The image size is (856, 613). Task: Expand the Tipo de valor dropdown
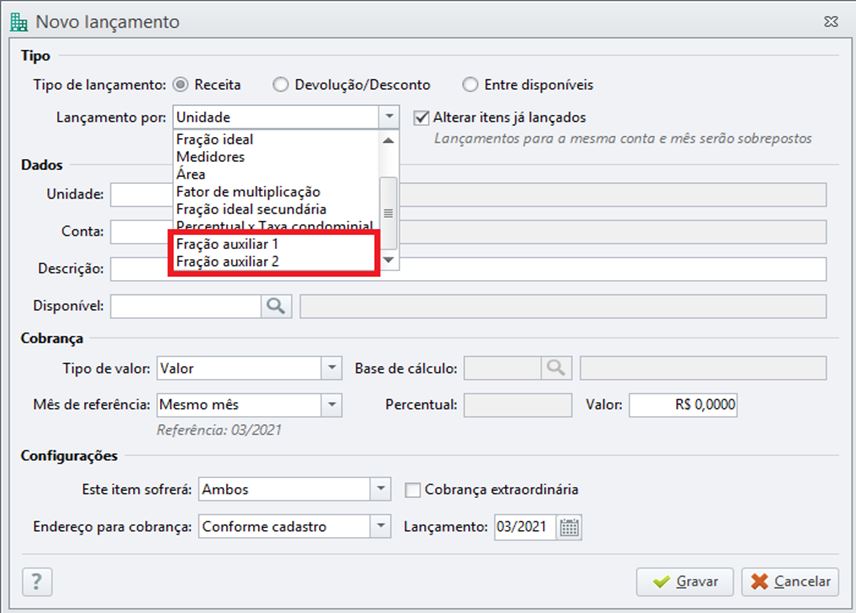click(x=331, y=368)
